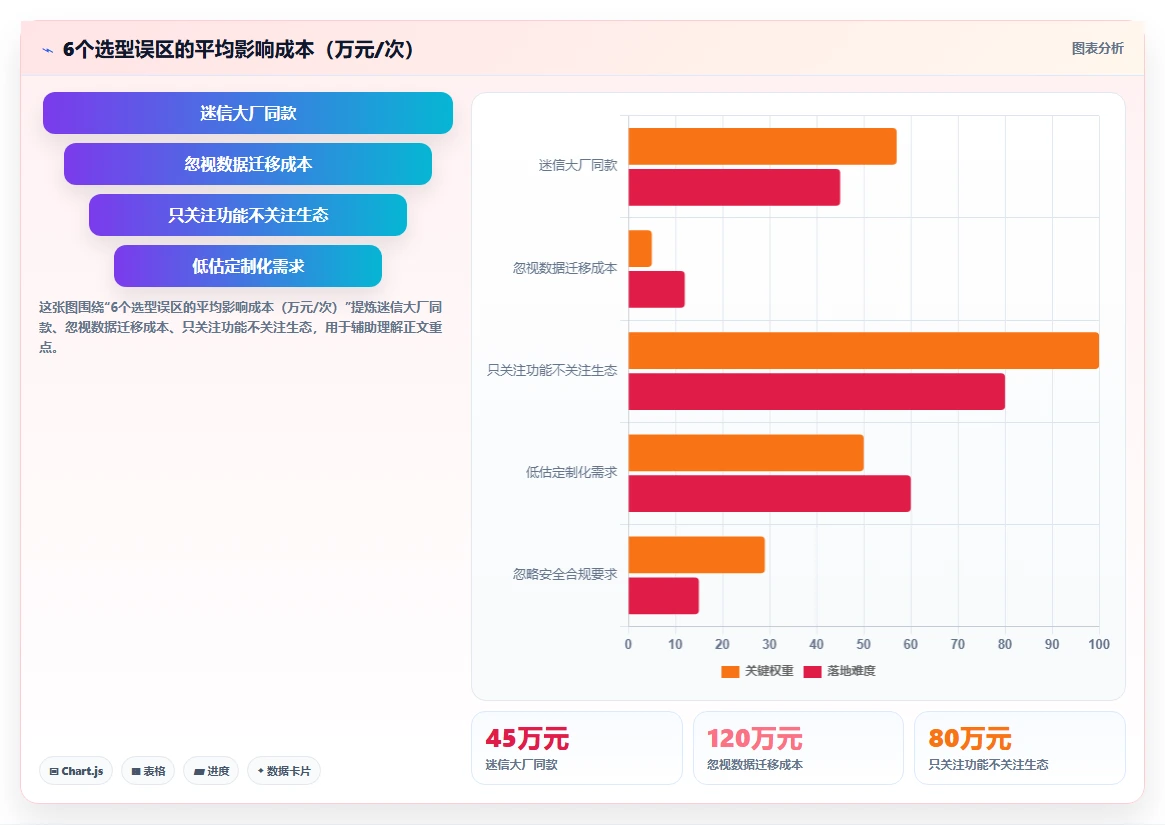Click the 数据卡片 tag chip

pos(284,771)
